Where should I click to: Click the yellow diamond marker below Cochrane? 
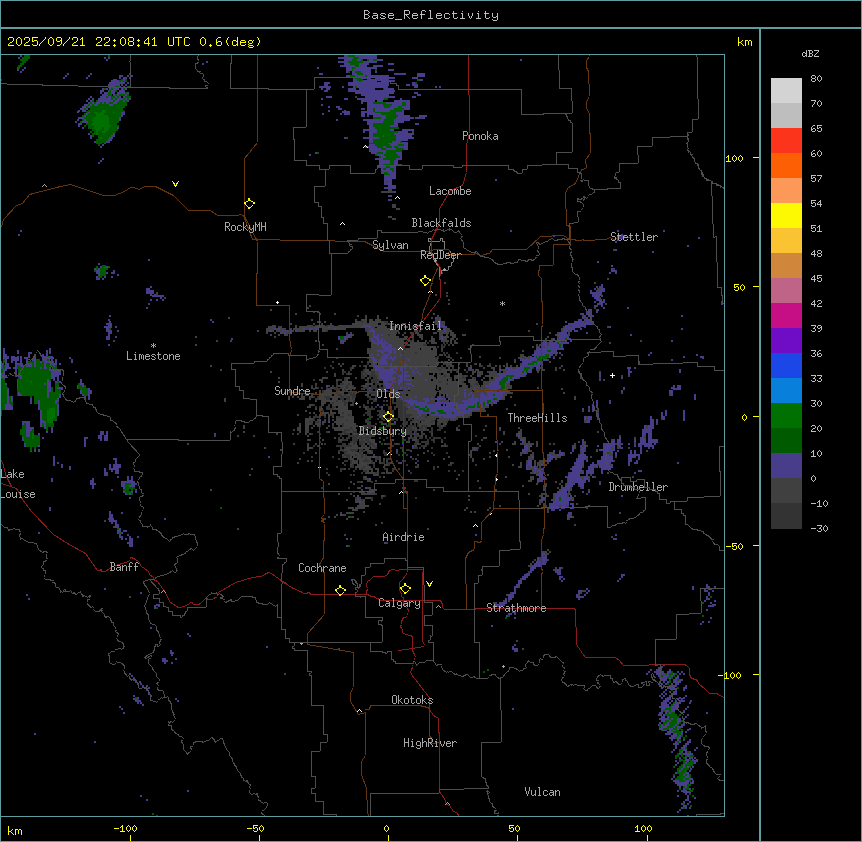tap(340, 590)
